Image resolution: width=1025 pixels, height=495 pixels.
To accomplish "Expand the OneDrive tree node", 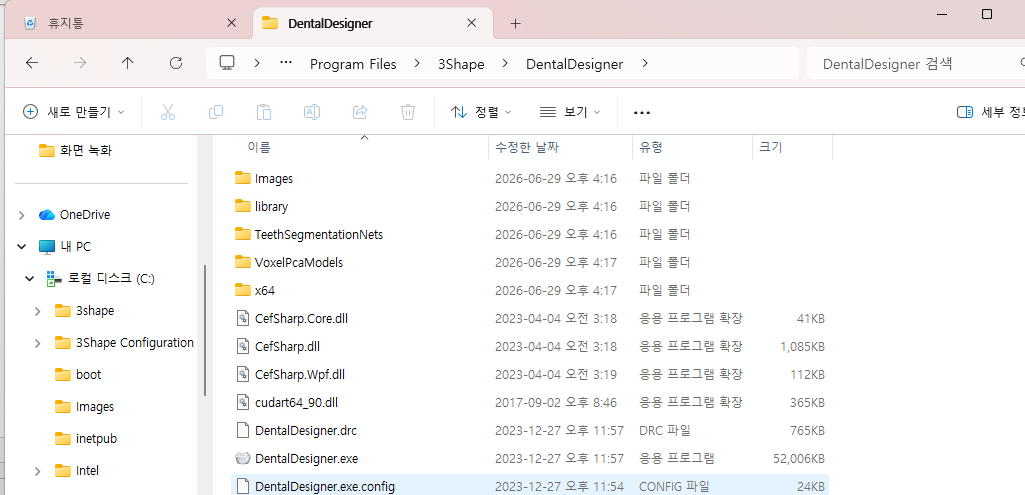I will click(x=22, y=214).
